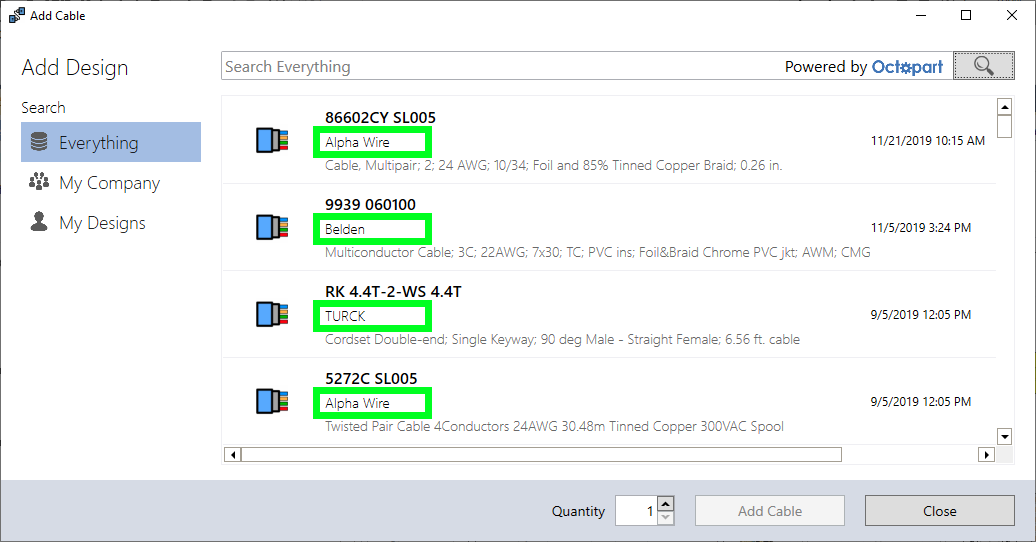This screenshot has height=542, width=1036.
Task: Click the 11/21/2019 10:15 AM date
Action: (928, 141)
